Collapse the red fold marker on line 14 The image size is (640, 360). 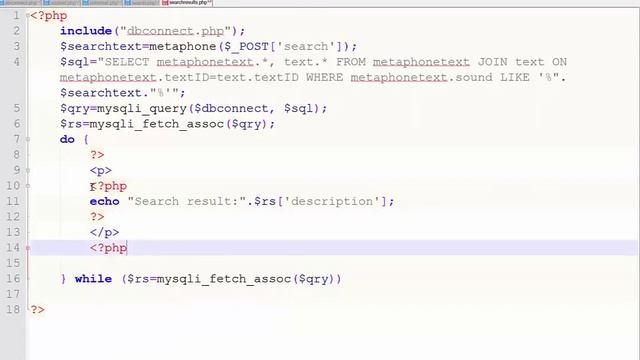[28, 248]
